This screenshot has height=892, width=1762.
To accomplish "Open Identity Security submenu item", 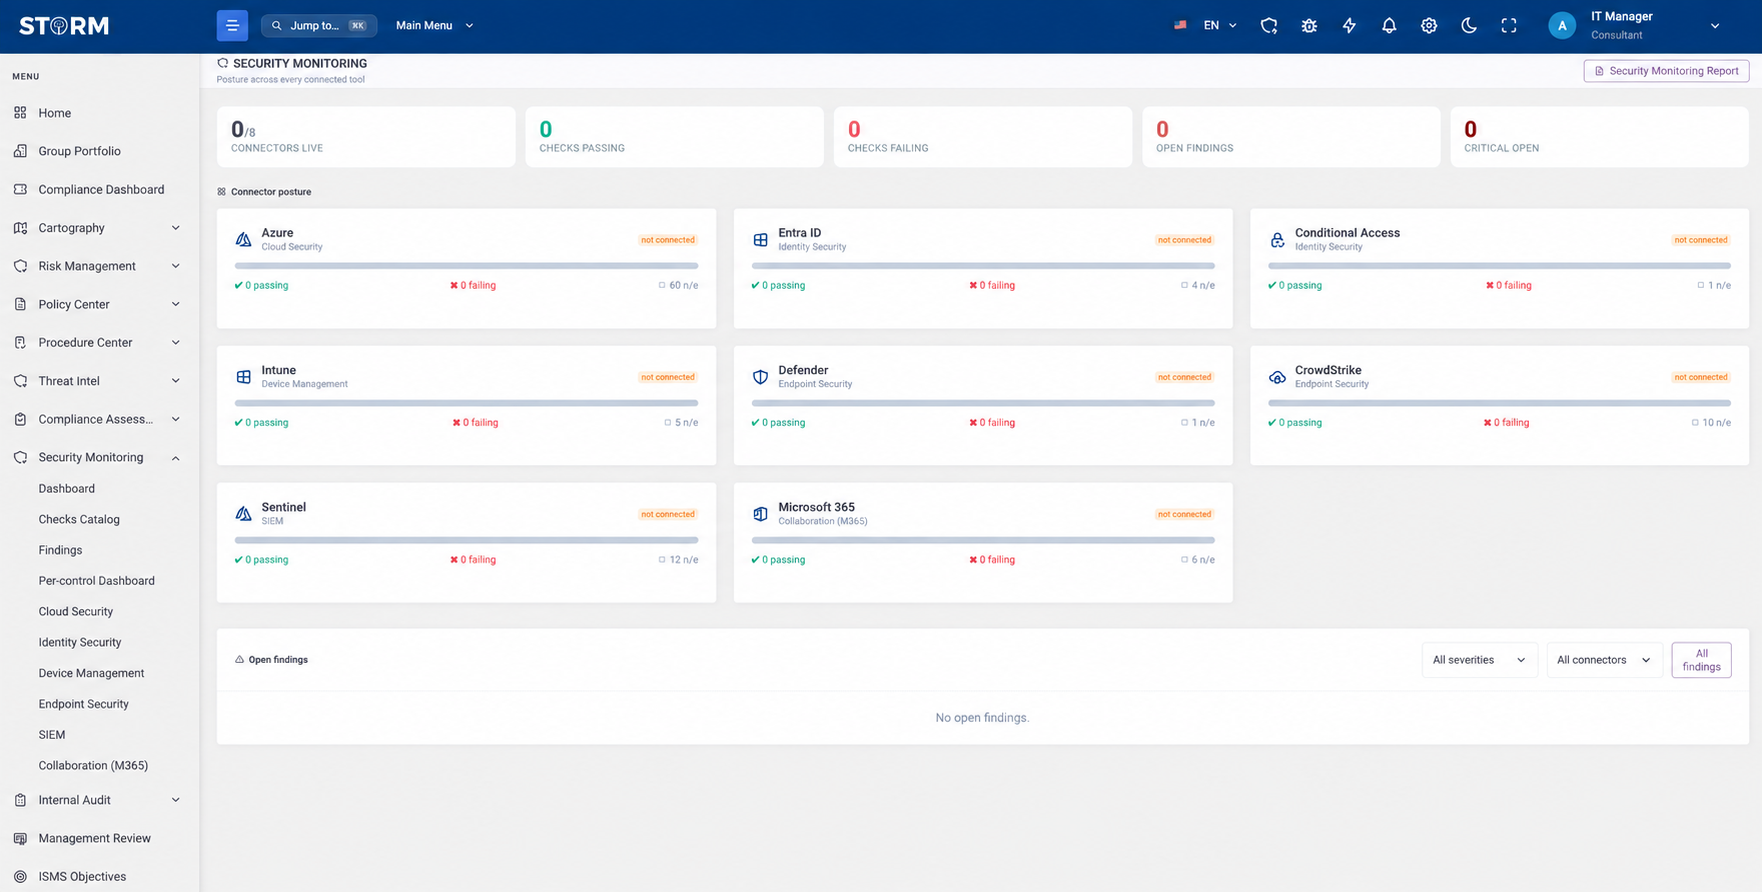I will [x=80, y=643].
